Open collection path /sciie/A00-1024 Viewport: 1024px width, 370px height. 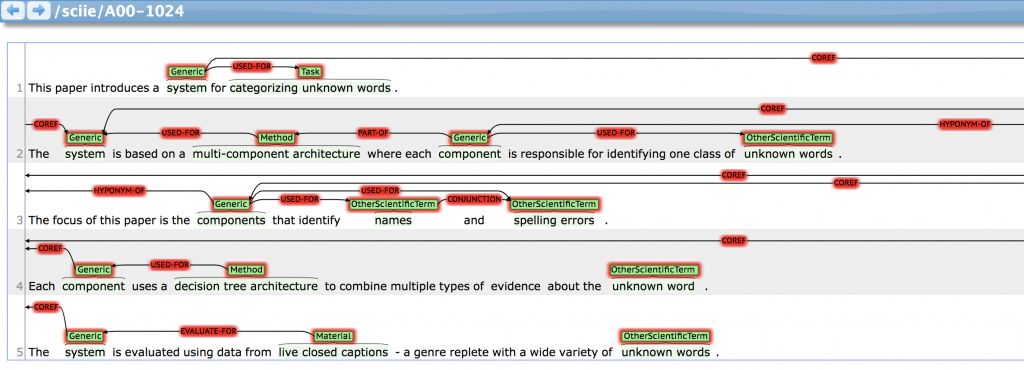[119, 11]
